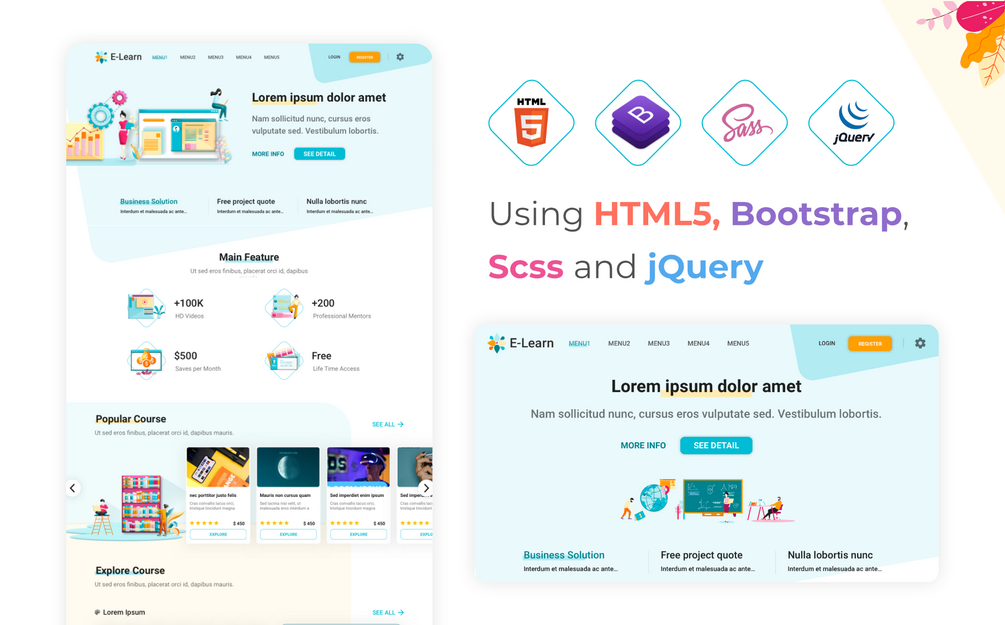Click E-Learn logo in left mockup
Image resolution: width=1005 pixels, height=625 pixels.
click(x=118, y=57)
